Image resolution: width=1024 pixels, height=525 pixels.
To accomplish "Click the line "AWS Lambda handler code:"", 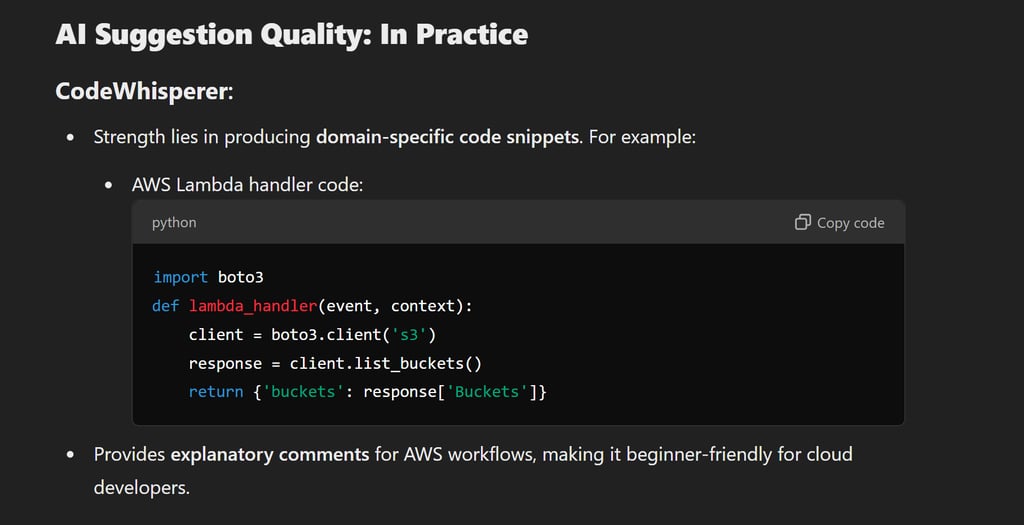I will point(248,185).
